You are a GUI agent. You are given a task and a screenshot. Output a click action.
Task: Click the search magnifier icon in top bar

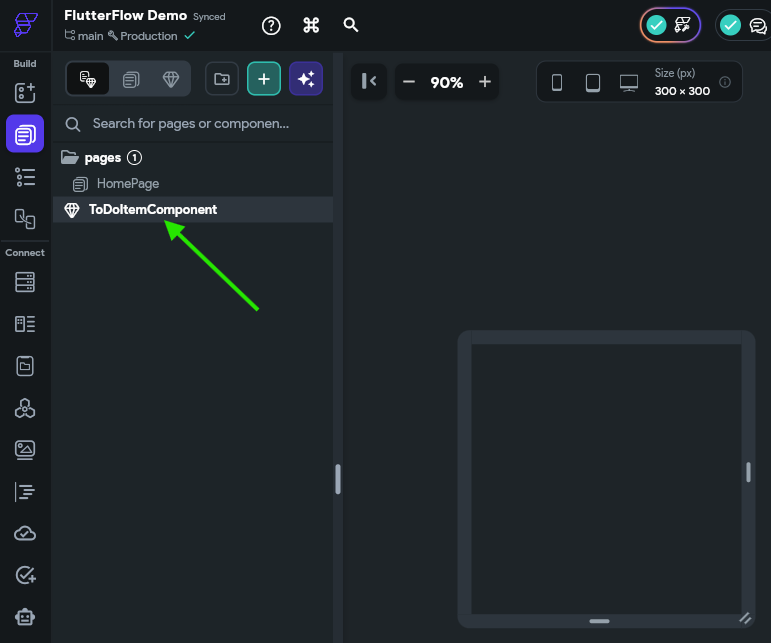(x=351, y=25)
